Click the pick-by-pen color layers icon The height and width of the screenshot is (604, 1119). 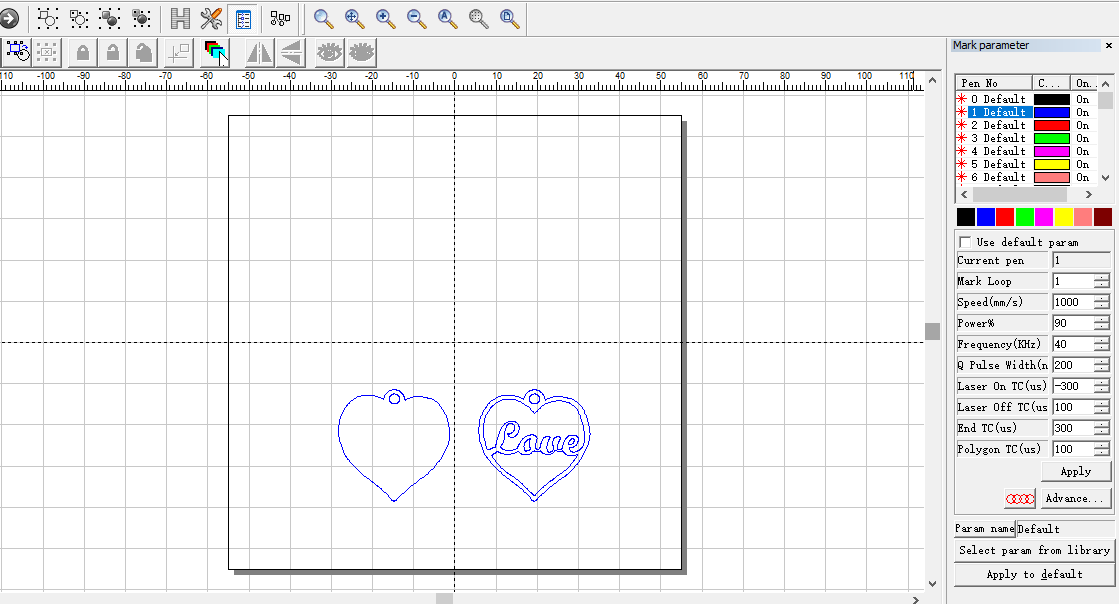click(x=215, y=52)
